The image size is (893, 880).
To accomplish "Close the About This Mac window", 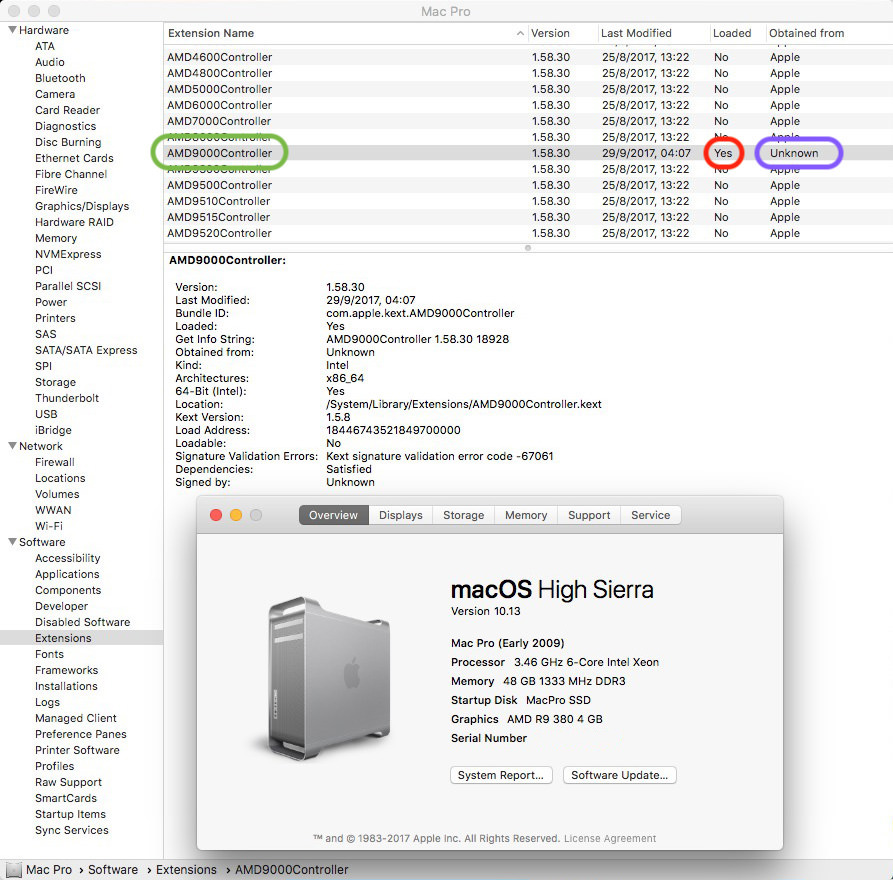I will [216, 515].
